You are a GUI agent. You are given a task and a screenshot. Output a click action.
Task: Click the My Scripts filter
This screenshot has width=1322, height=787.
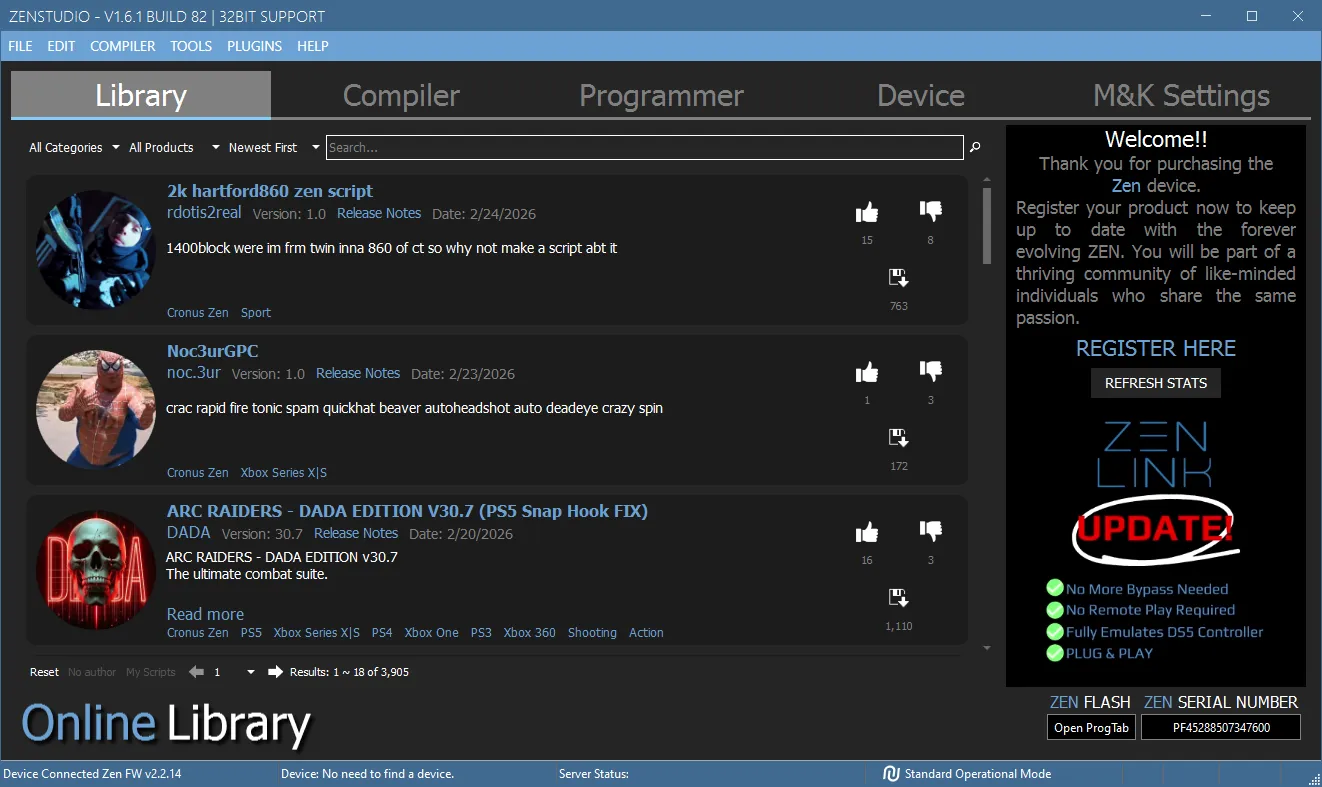coord(151,672)
